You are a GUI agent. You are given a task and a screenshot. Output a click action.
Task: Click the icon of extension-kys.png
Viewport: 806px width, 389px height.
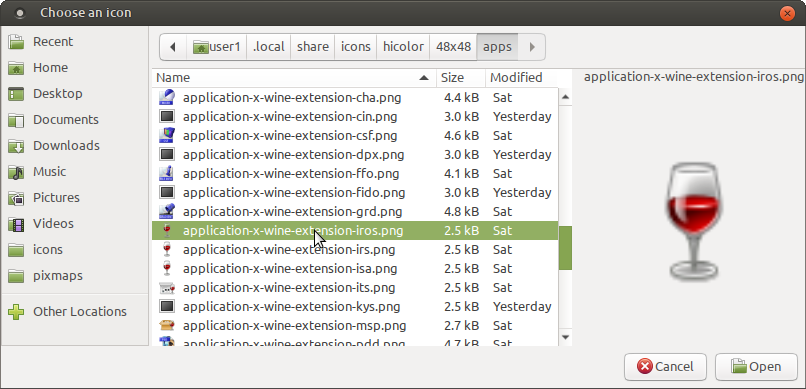pyautogui.click(x=167, y=306)
